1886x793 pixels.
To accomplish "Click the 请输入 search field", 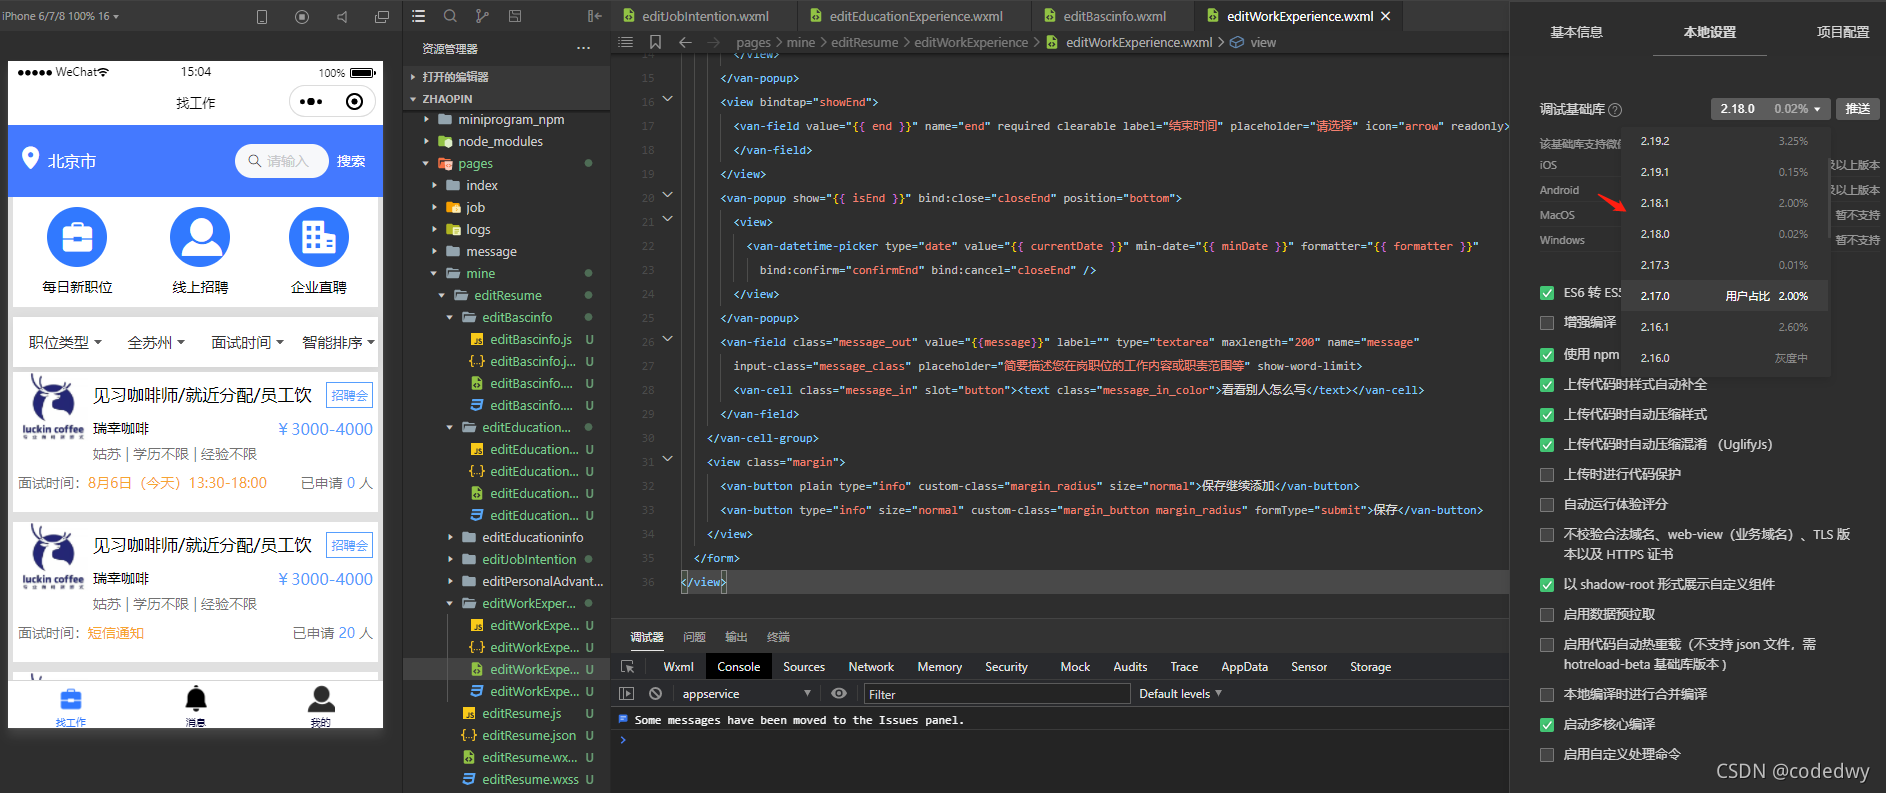I will 282,161.
